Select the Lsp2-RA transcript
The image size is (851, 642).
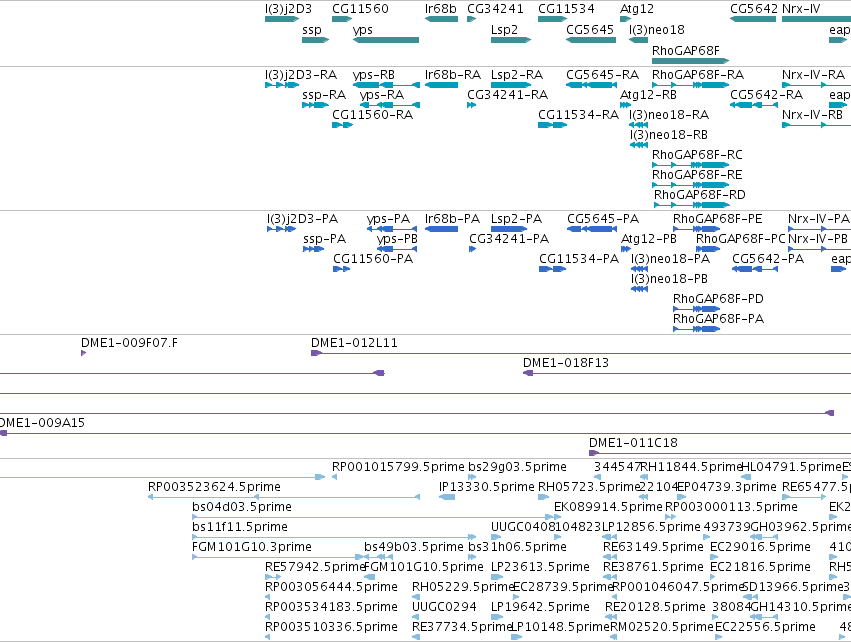pyautogui.click(x=511, y=85)
